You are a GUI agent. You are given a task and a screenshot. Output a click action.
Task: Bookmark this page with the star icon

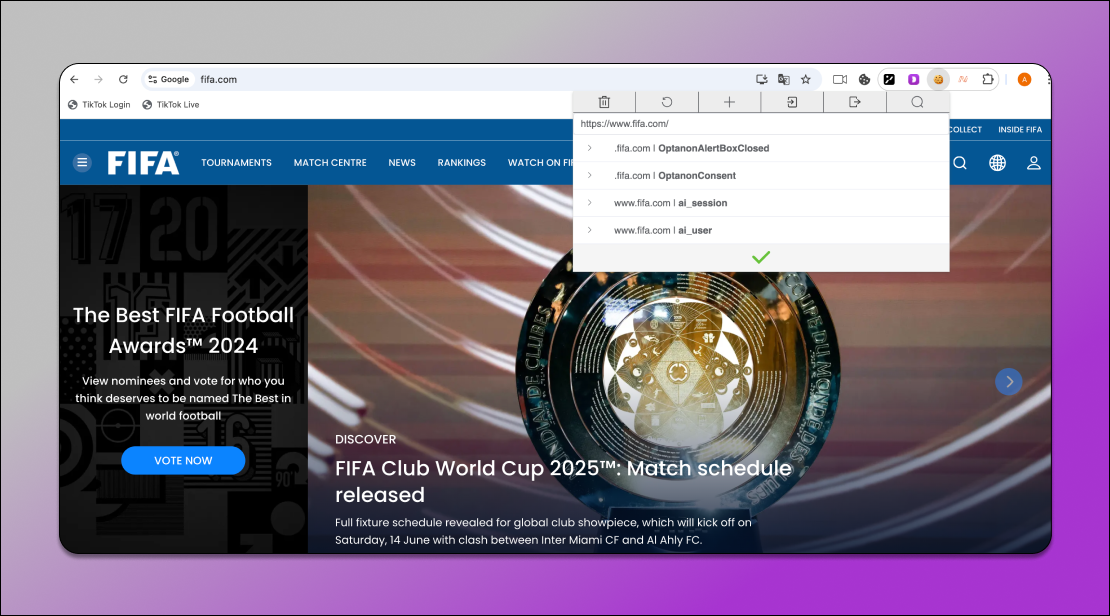[x=806, y=79]
